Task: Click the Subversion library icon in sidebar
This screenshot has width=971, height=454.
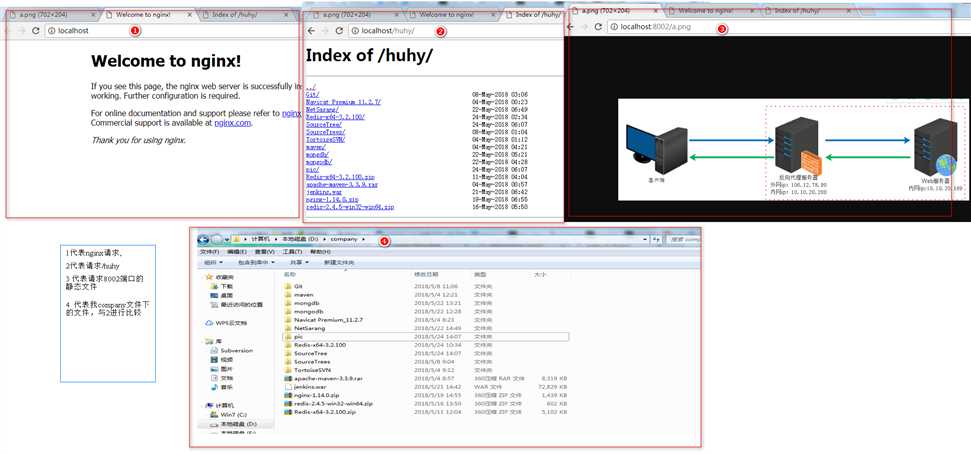Action: click(x=214, y=351)
